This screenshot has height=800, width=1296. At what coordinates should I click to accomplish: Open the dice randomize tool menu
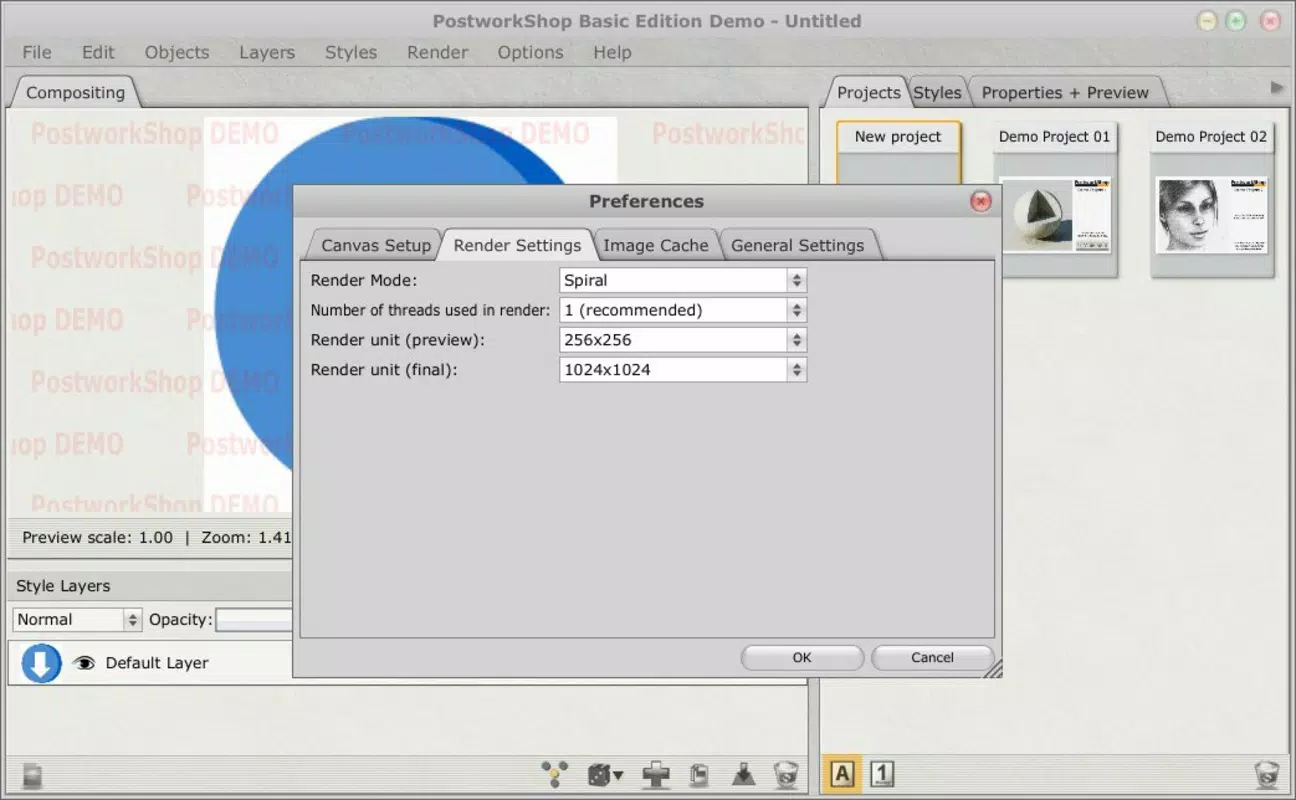point(605,774)
